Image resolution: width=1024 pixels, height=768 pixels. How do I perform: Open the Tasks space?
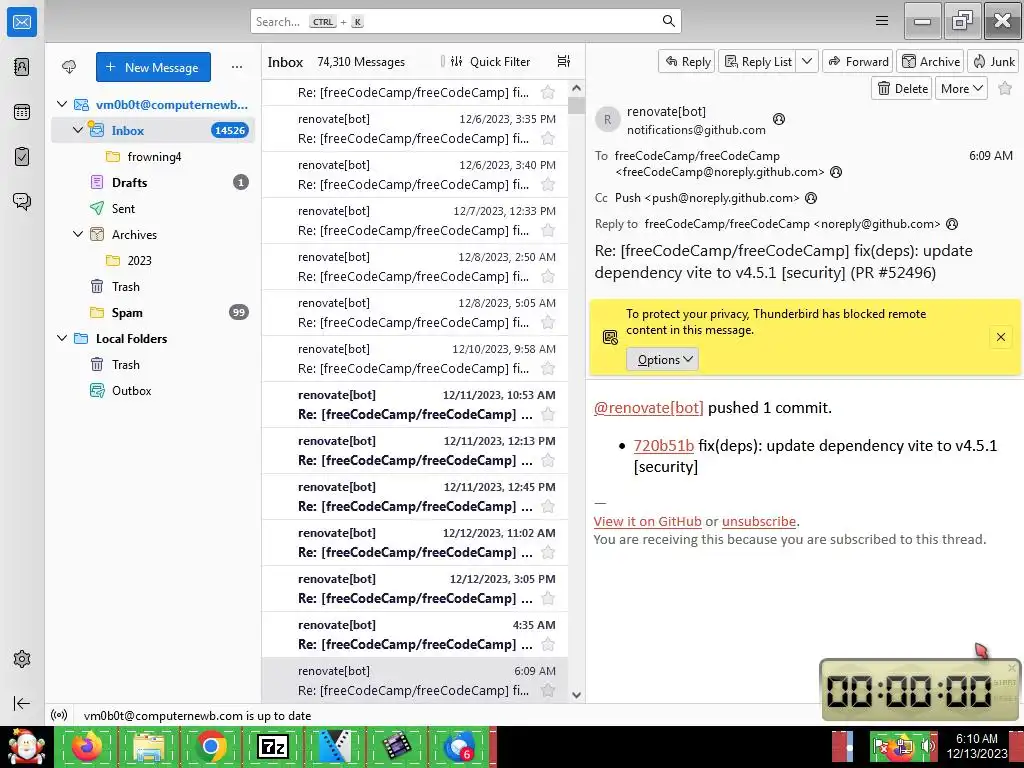(22, 157)
